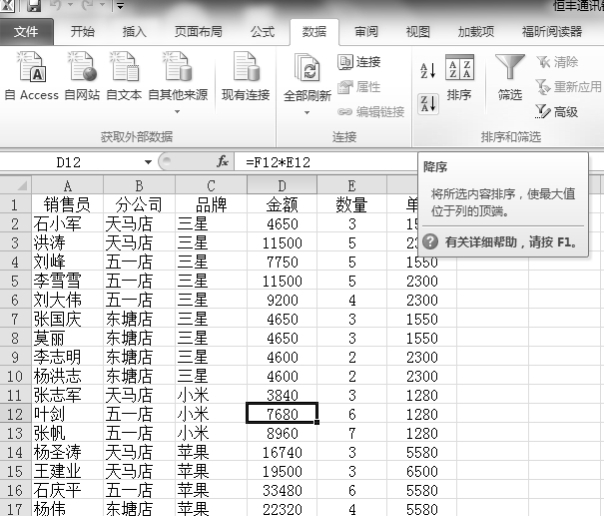Click the Save icon in quick access toolbar

click(34, 5)
